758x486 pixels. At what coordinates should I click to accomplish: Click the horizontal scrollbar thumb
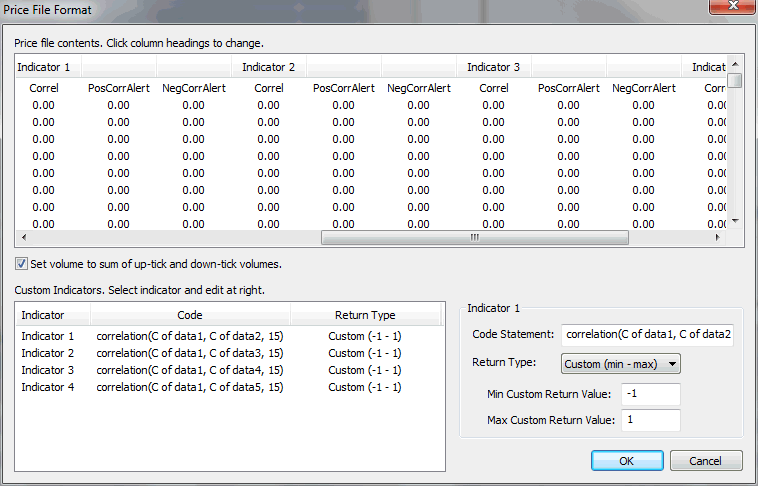[475, 237]
